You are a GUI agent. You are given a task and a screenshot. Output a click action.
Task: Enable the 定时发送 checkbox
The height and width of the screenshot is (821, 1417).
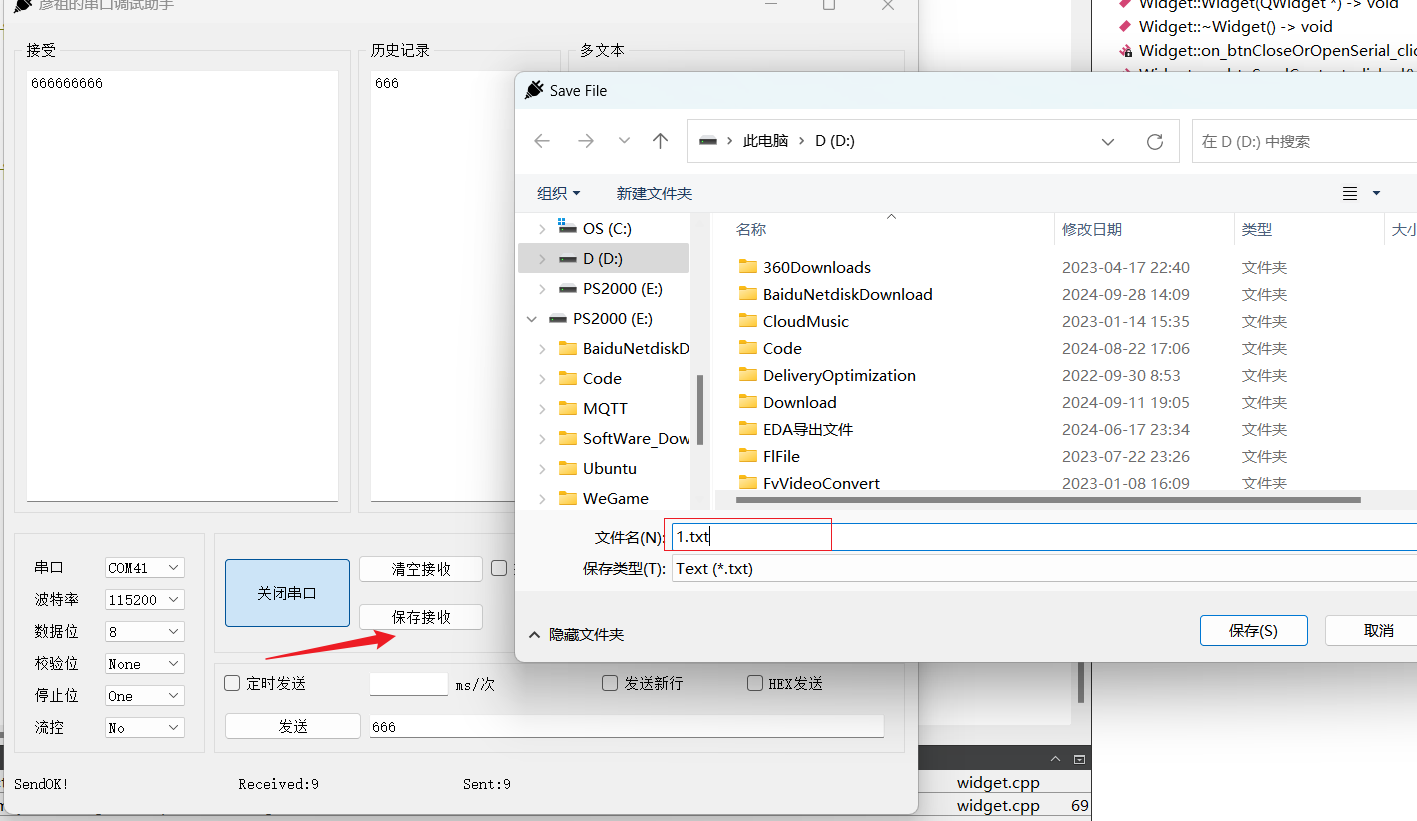click(x=232, y=684)
